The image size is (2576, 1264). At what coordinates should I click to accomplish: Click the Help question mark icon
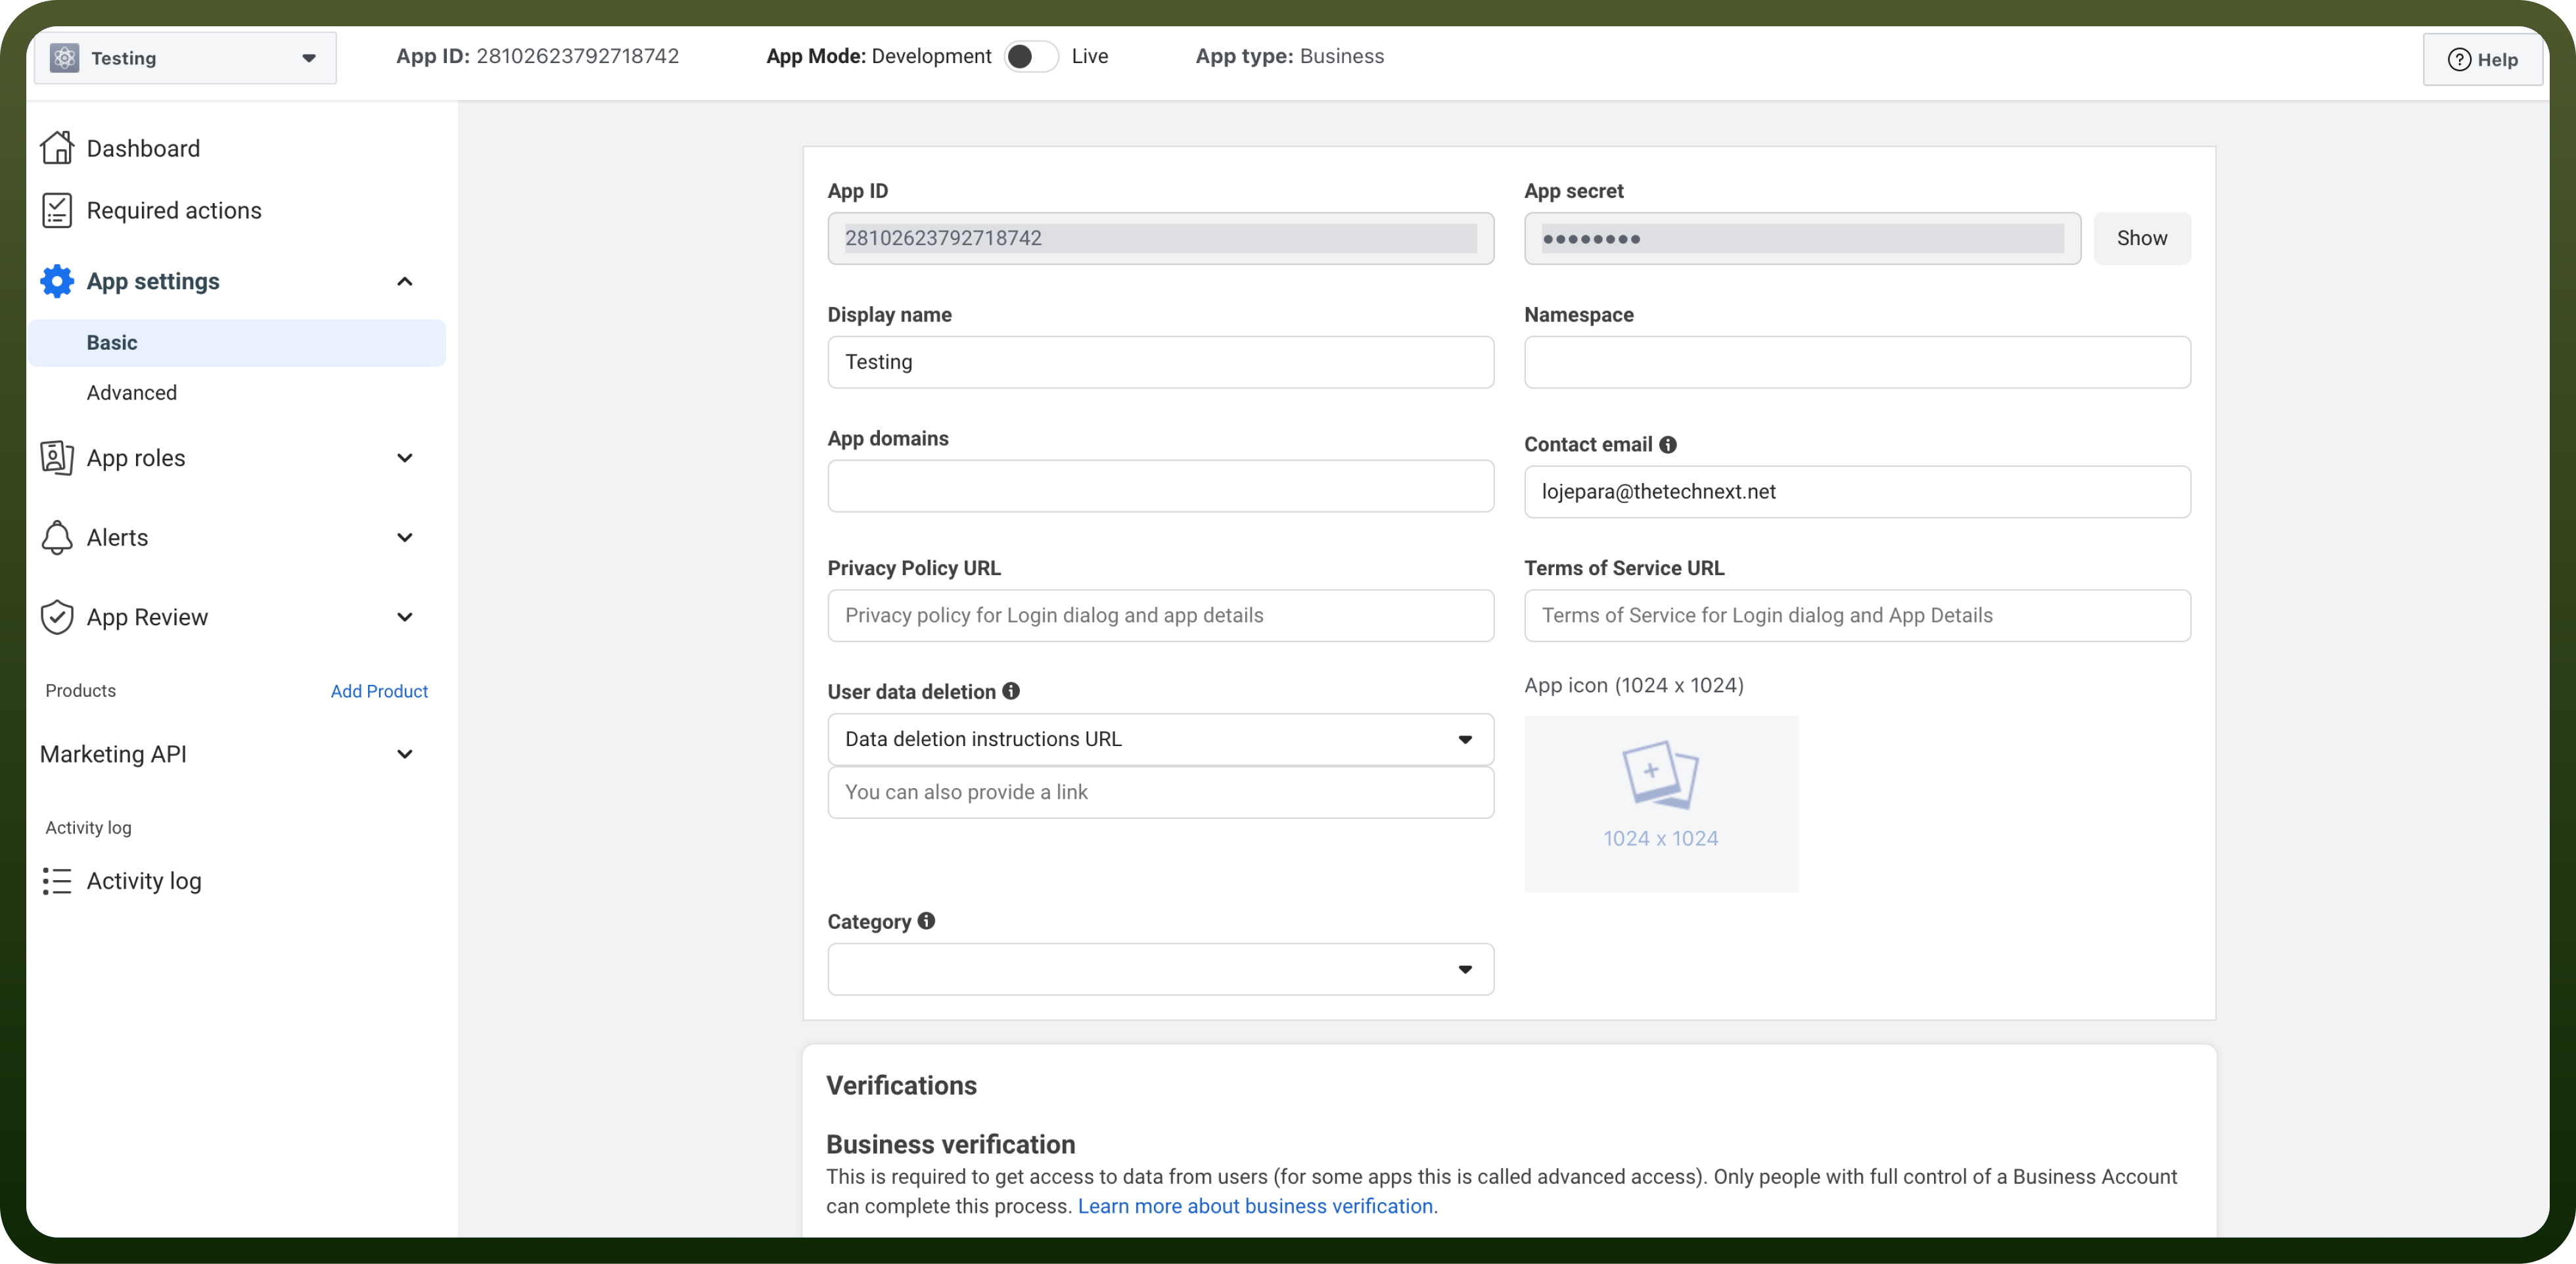[x=2459, y=60]
